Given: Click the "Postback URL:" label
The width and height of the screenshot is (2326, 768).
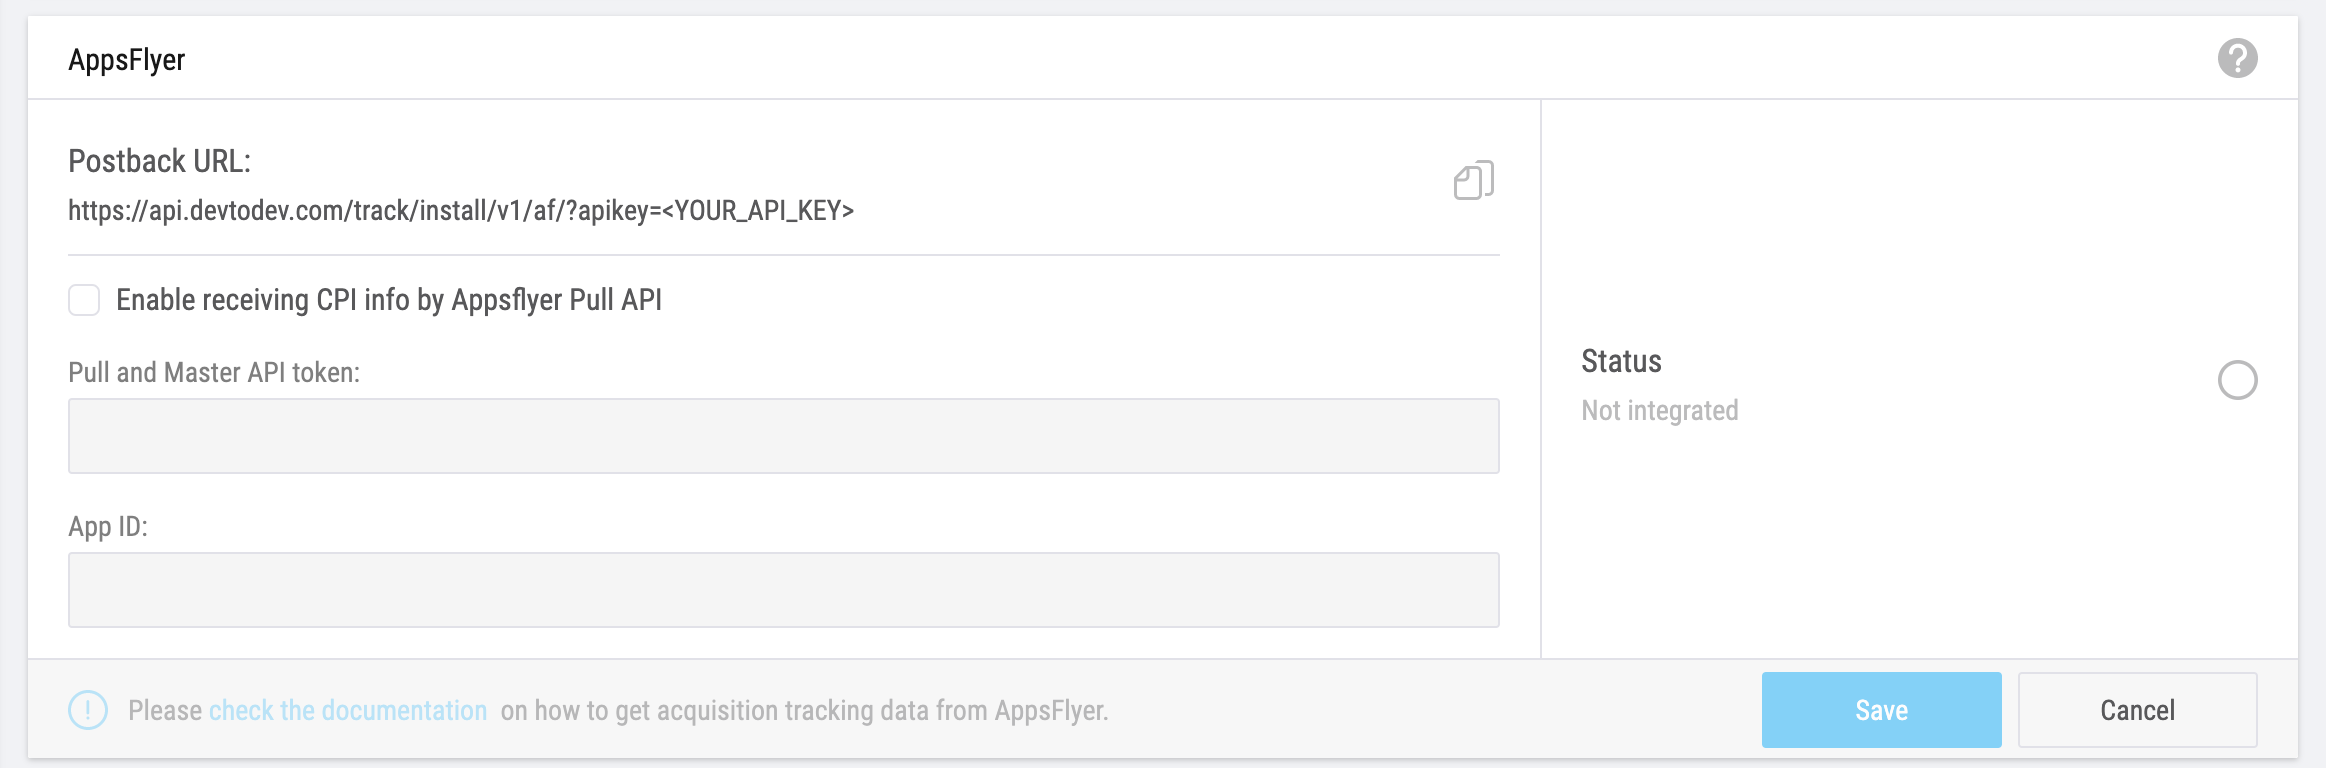Looking at the screenshot, I should click(159, 161).
